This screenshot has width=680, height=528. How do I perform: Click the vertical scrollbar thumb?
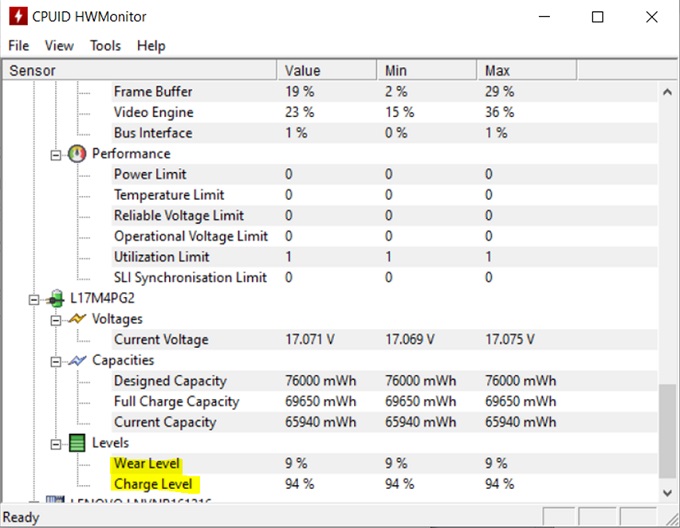[667, 431]
